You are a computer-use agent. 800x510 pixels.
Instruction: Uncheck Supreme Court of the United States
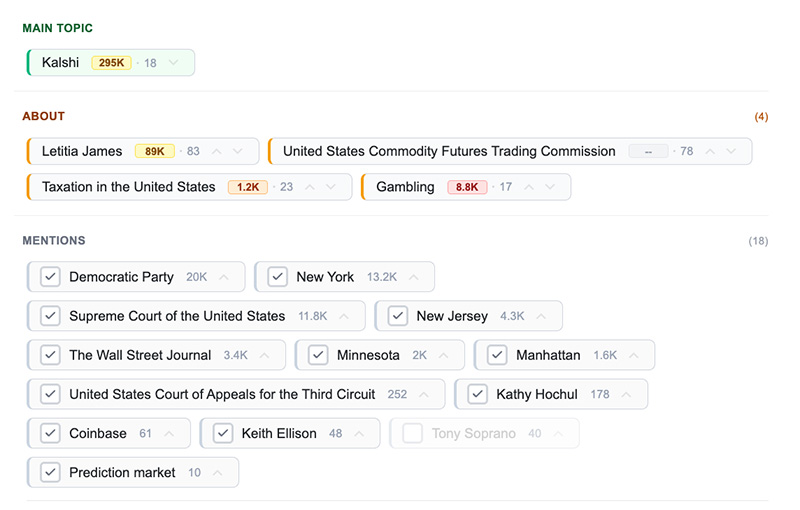[x=50, y=316]
